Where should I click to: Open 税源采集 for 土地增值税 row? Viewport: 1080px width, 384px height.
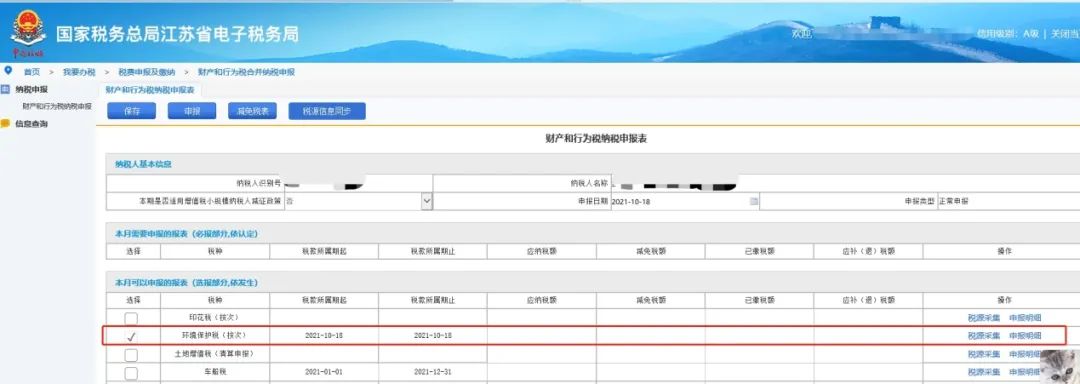(x=984, y=354)
